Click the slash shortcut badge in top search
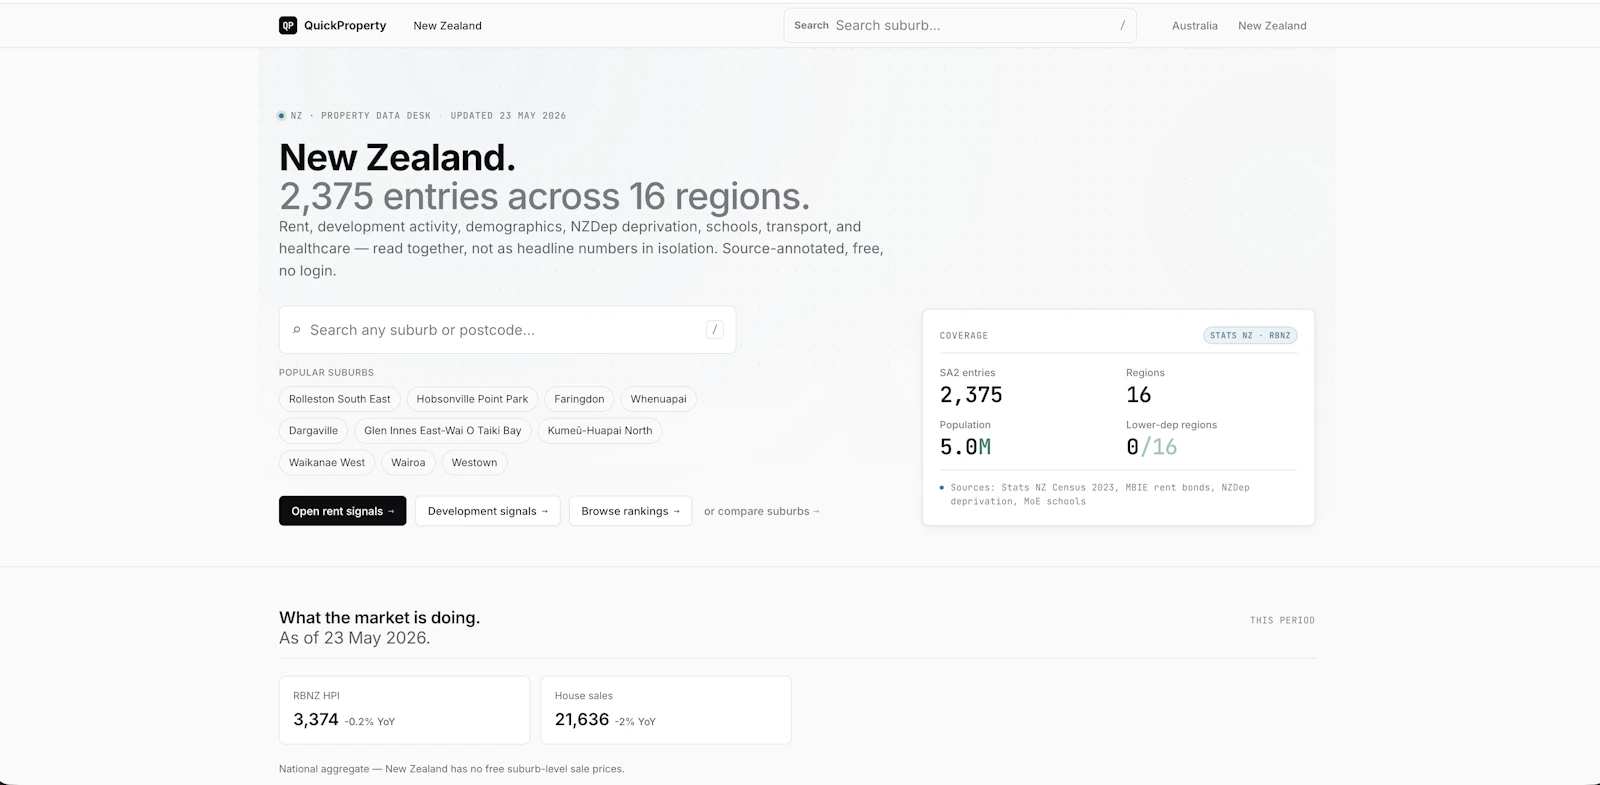This screenshot has width=1600, height=785. click(1122, 26)
